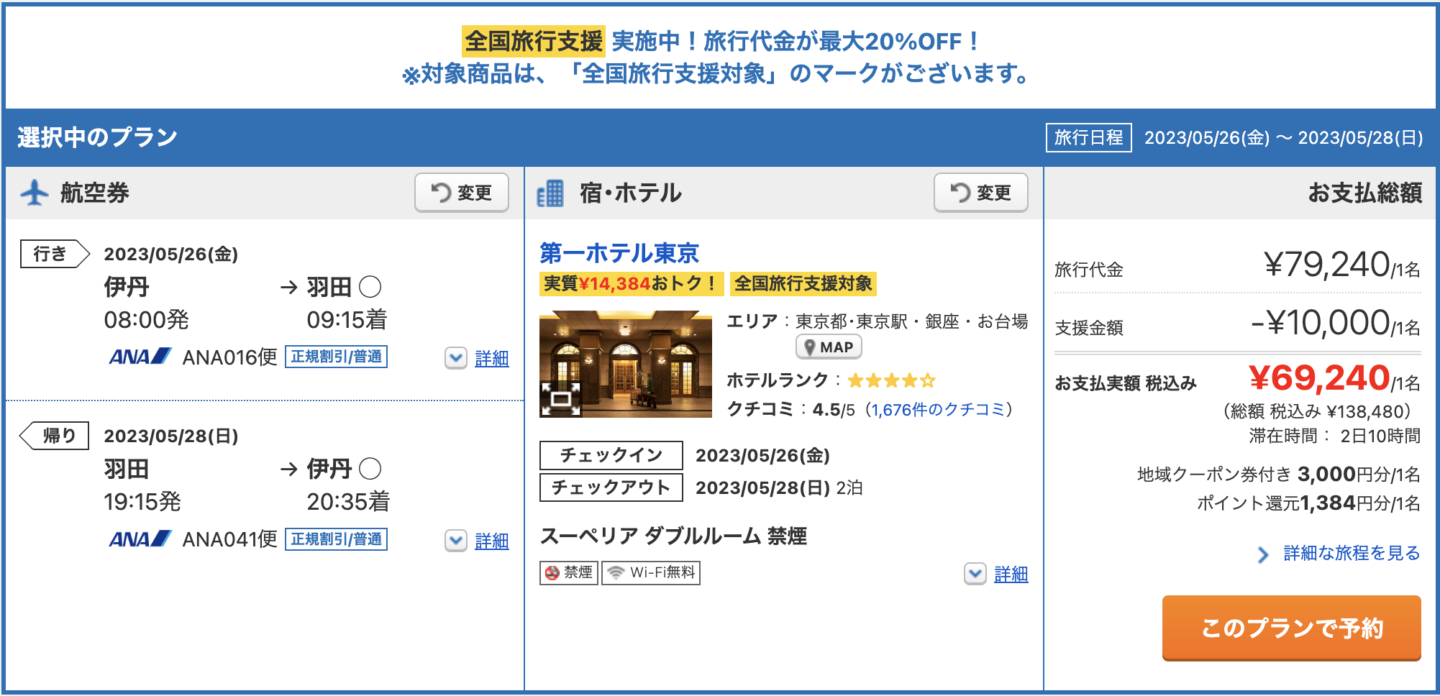
Task: Expand details arrow for the ANA041便 flight
Action: pyautogui.click(x=456, y=541)
